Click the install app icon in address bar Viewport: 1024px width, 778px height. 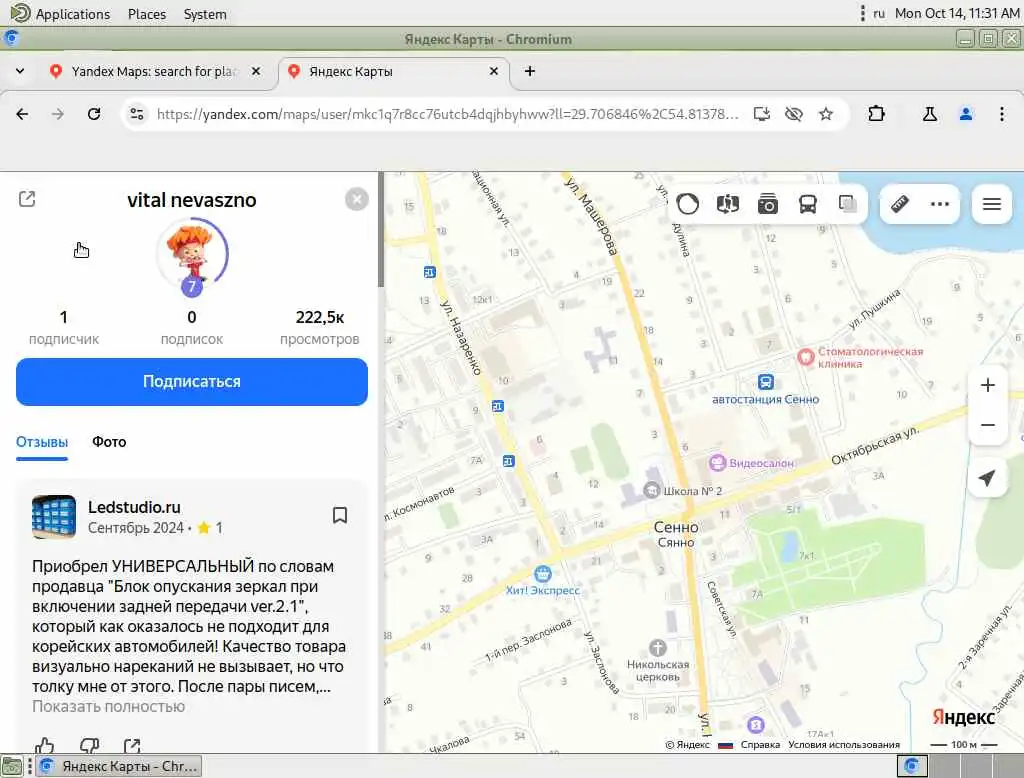click(x=761, y=114)
